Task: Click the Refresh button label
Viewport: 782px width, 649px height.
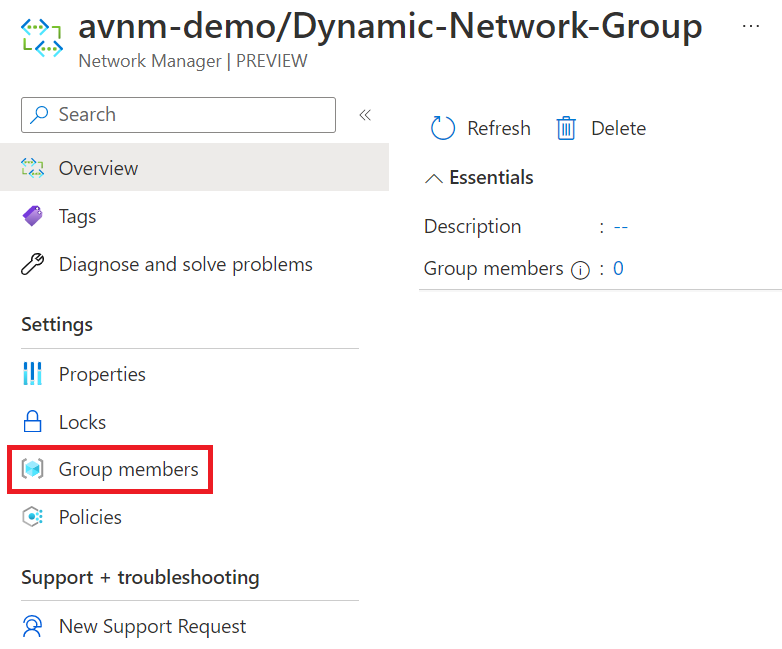Action: [x=499, y=128]
